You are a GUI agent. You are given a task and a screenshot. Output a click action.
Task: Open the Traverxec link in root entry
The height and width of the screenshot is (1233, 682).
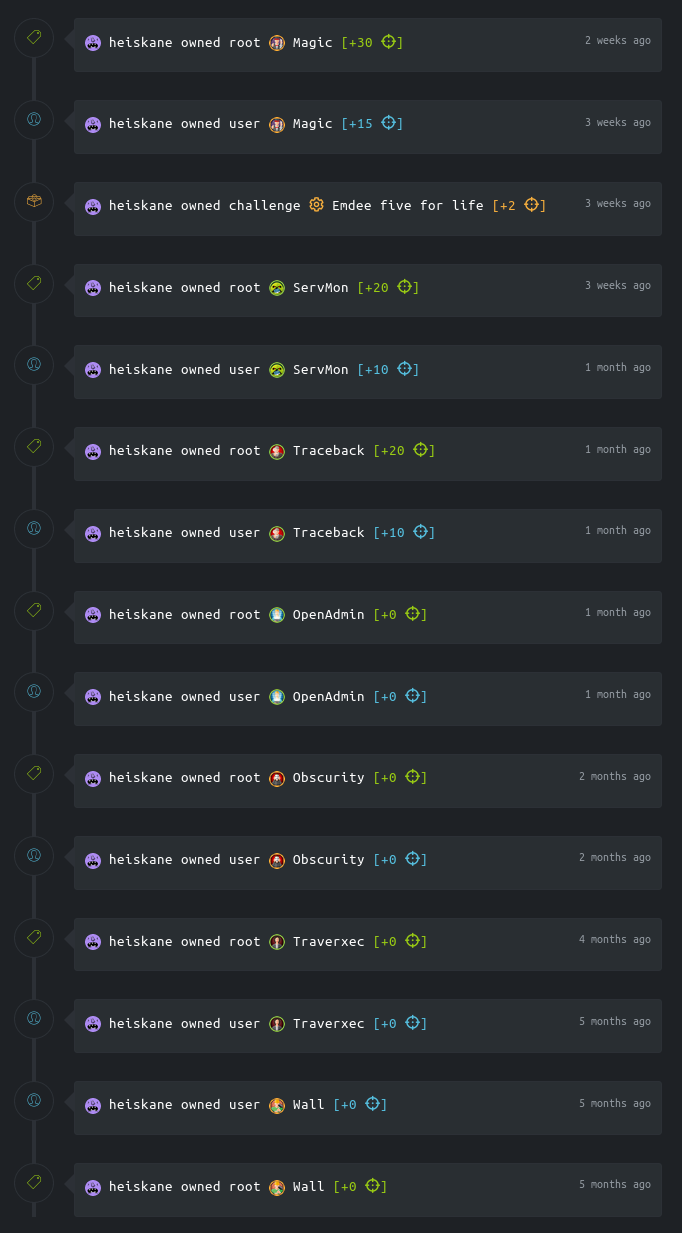point(329,942)
